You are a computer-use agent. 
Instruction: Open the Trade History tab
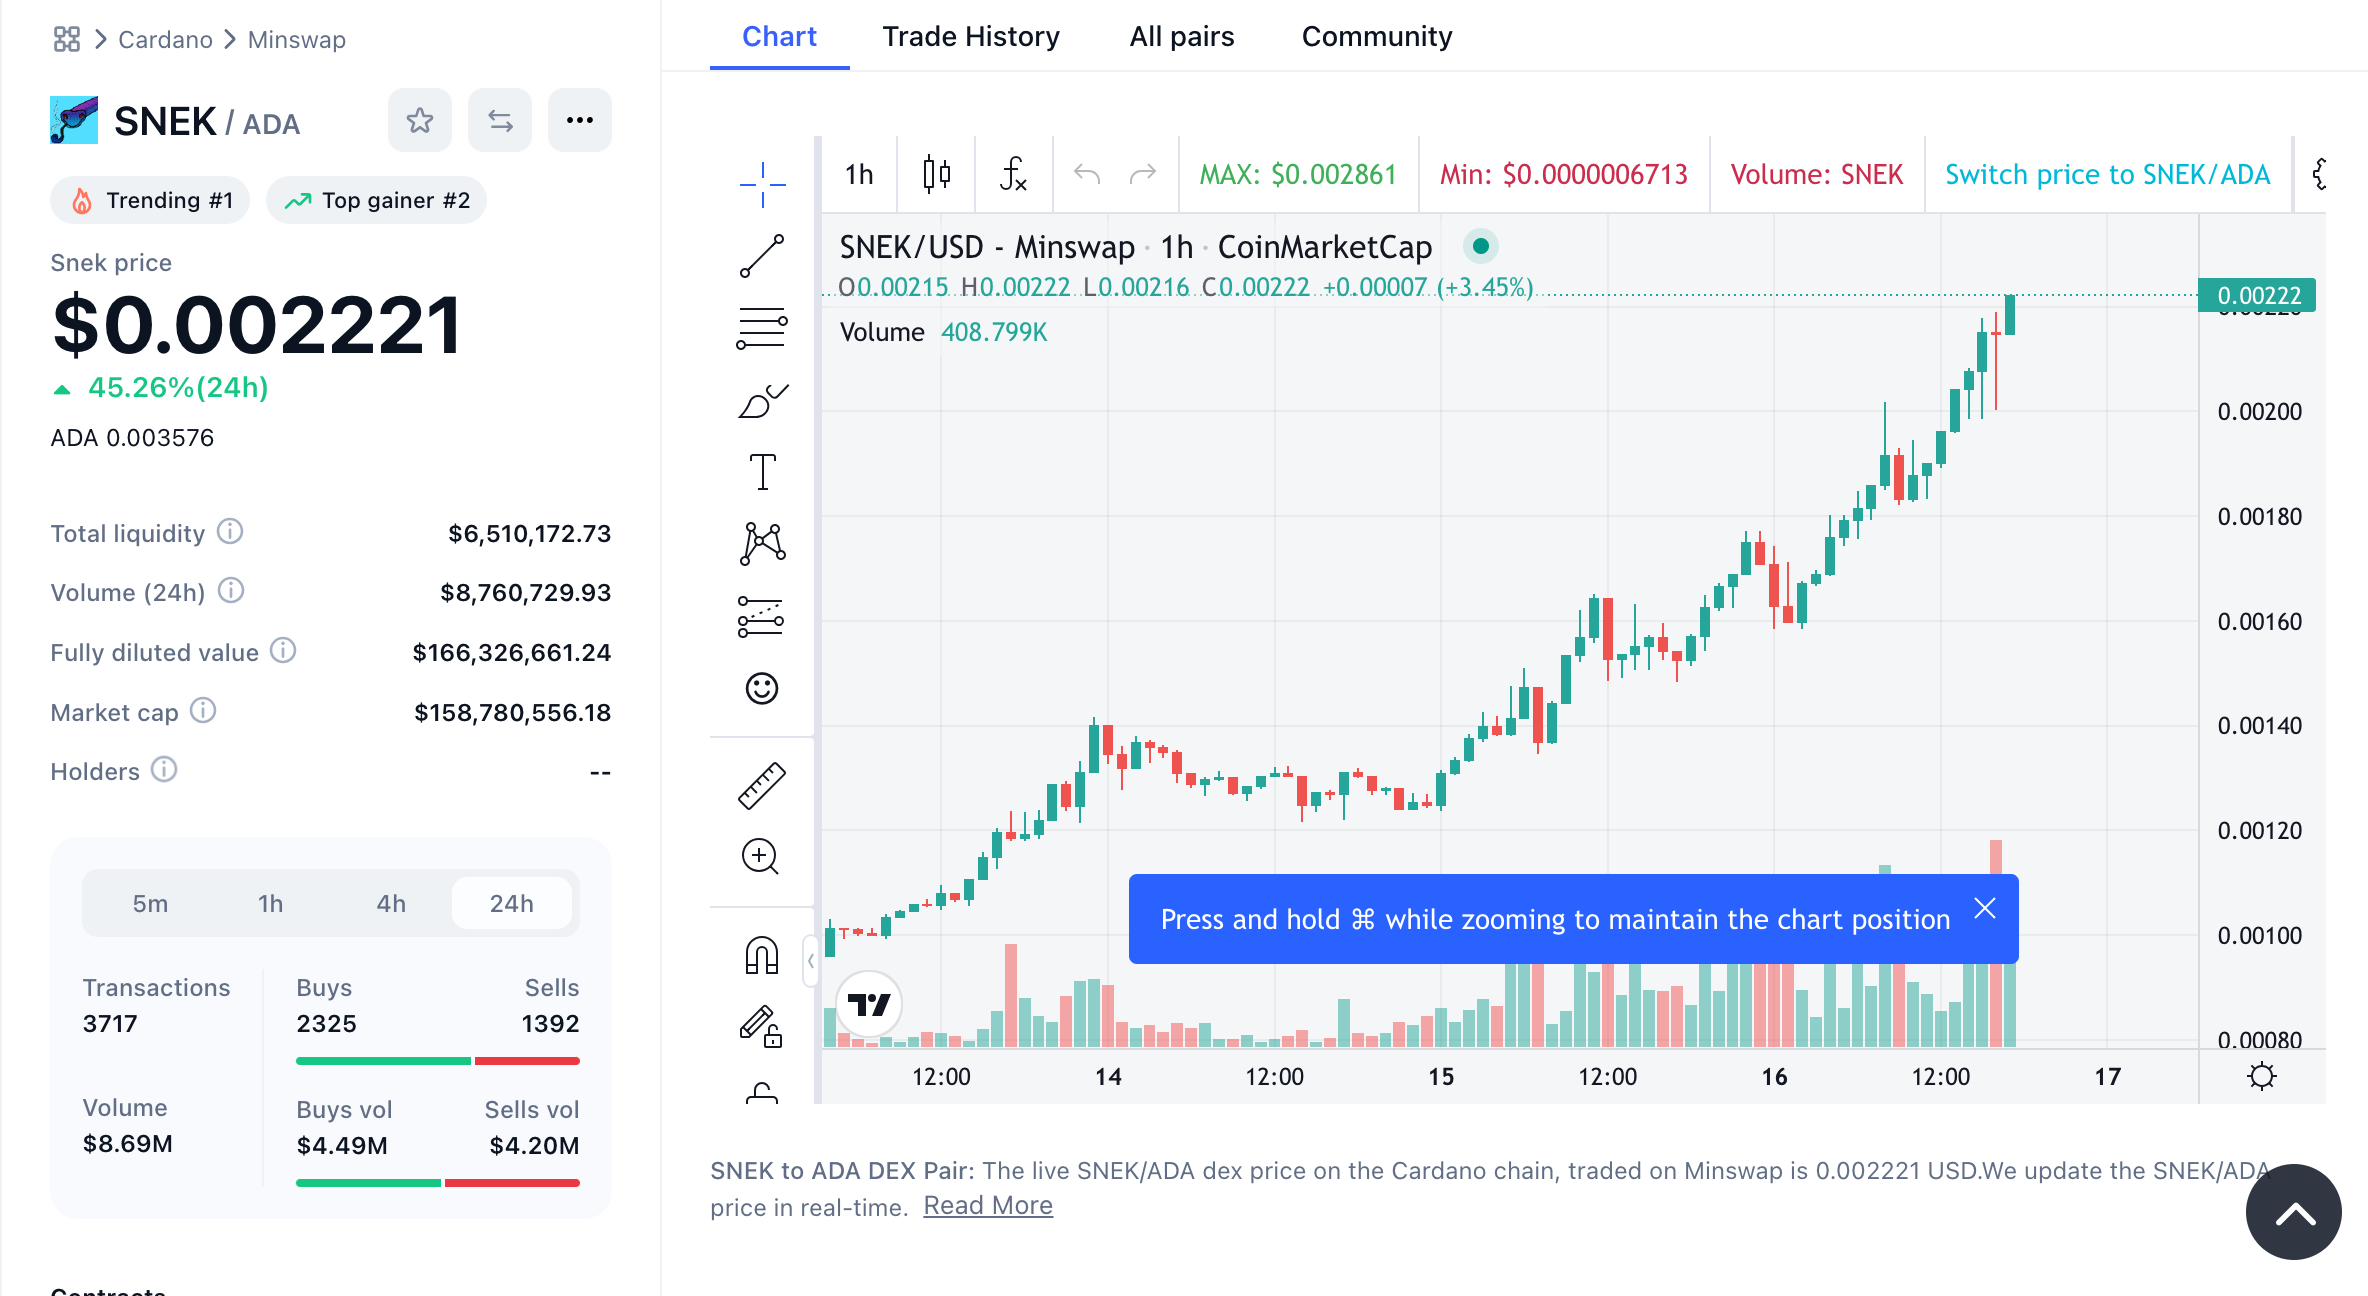(x=971, y=37)
